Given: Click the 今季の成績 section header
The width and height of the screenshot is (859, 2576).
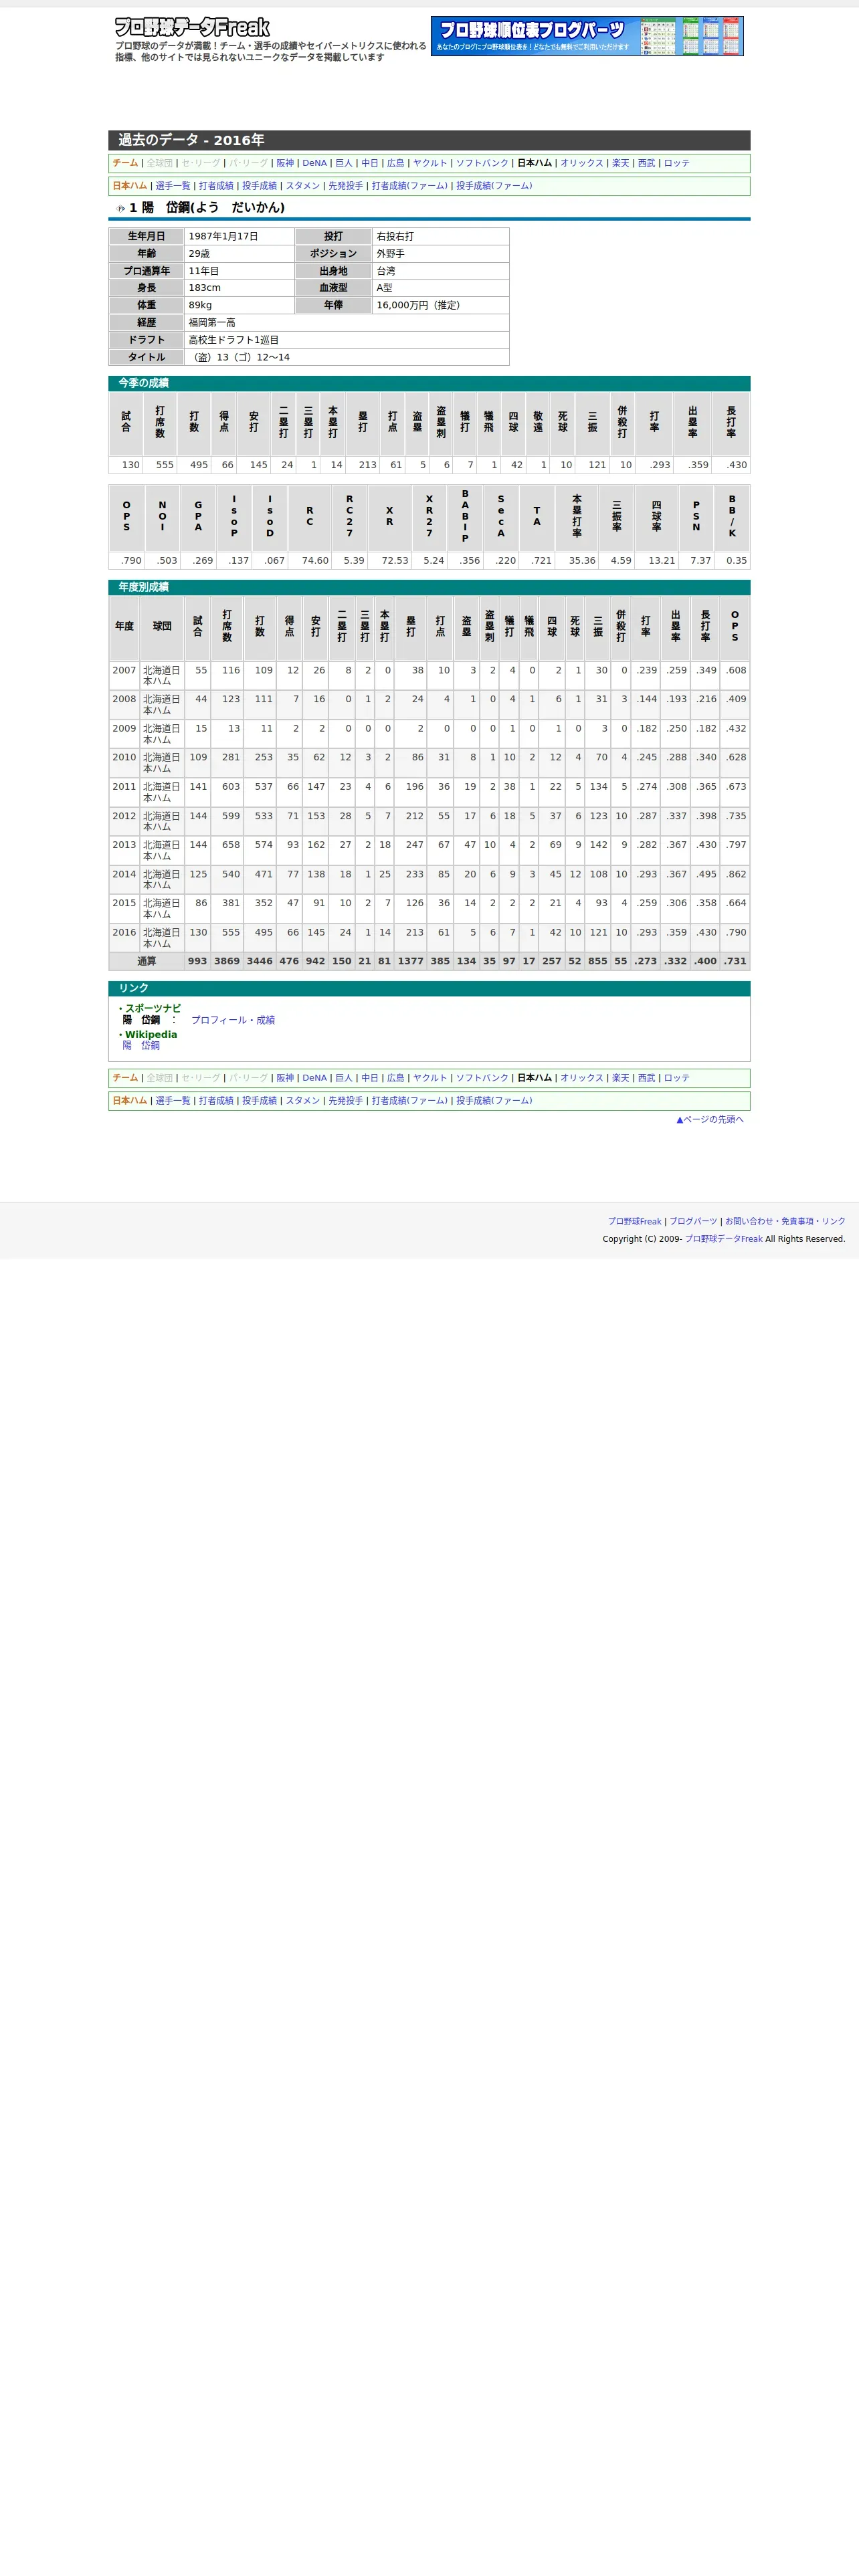Looking at the screenshot, I should (x=429, y=383).
